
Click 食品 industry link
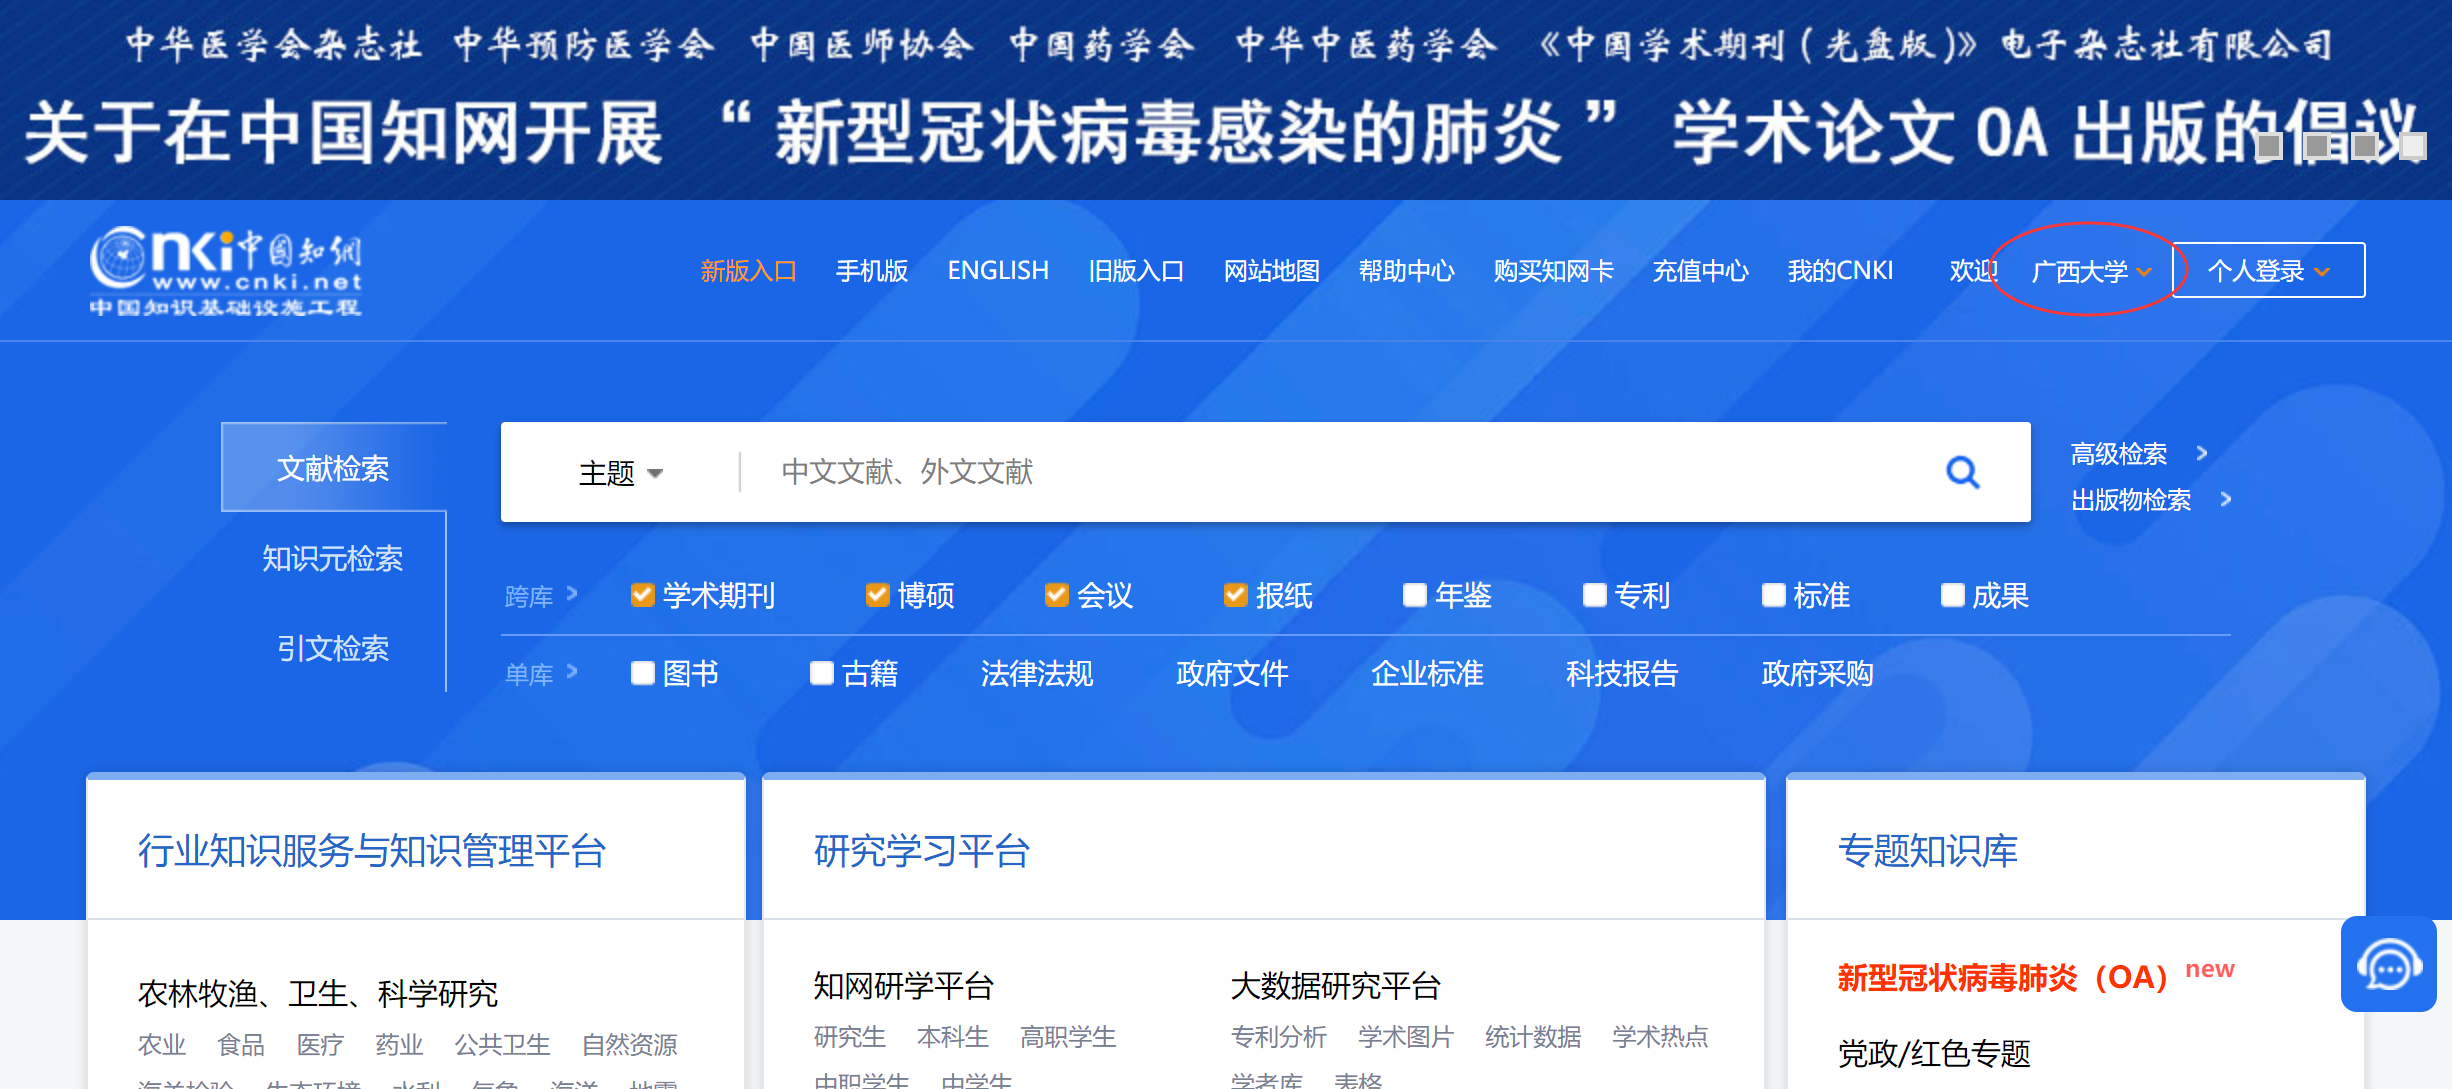tap(241, 1045)
